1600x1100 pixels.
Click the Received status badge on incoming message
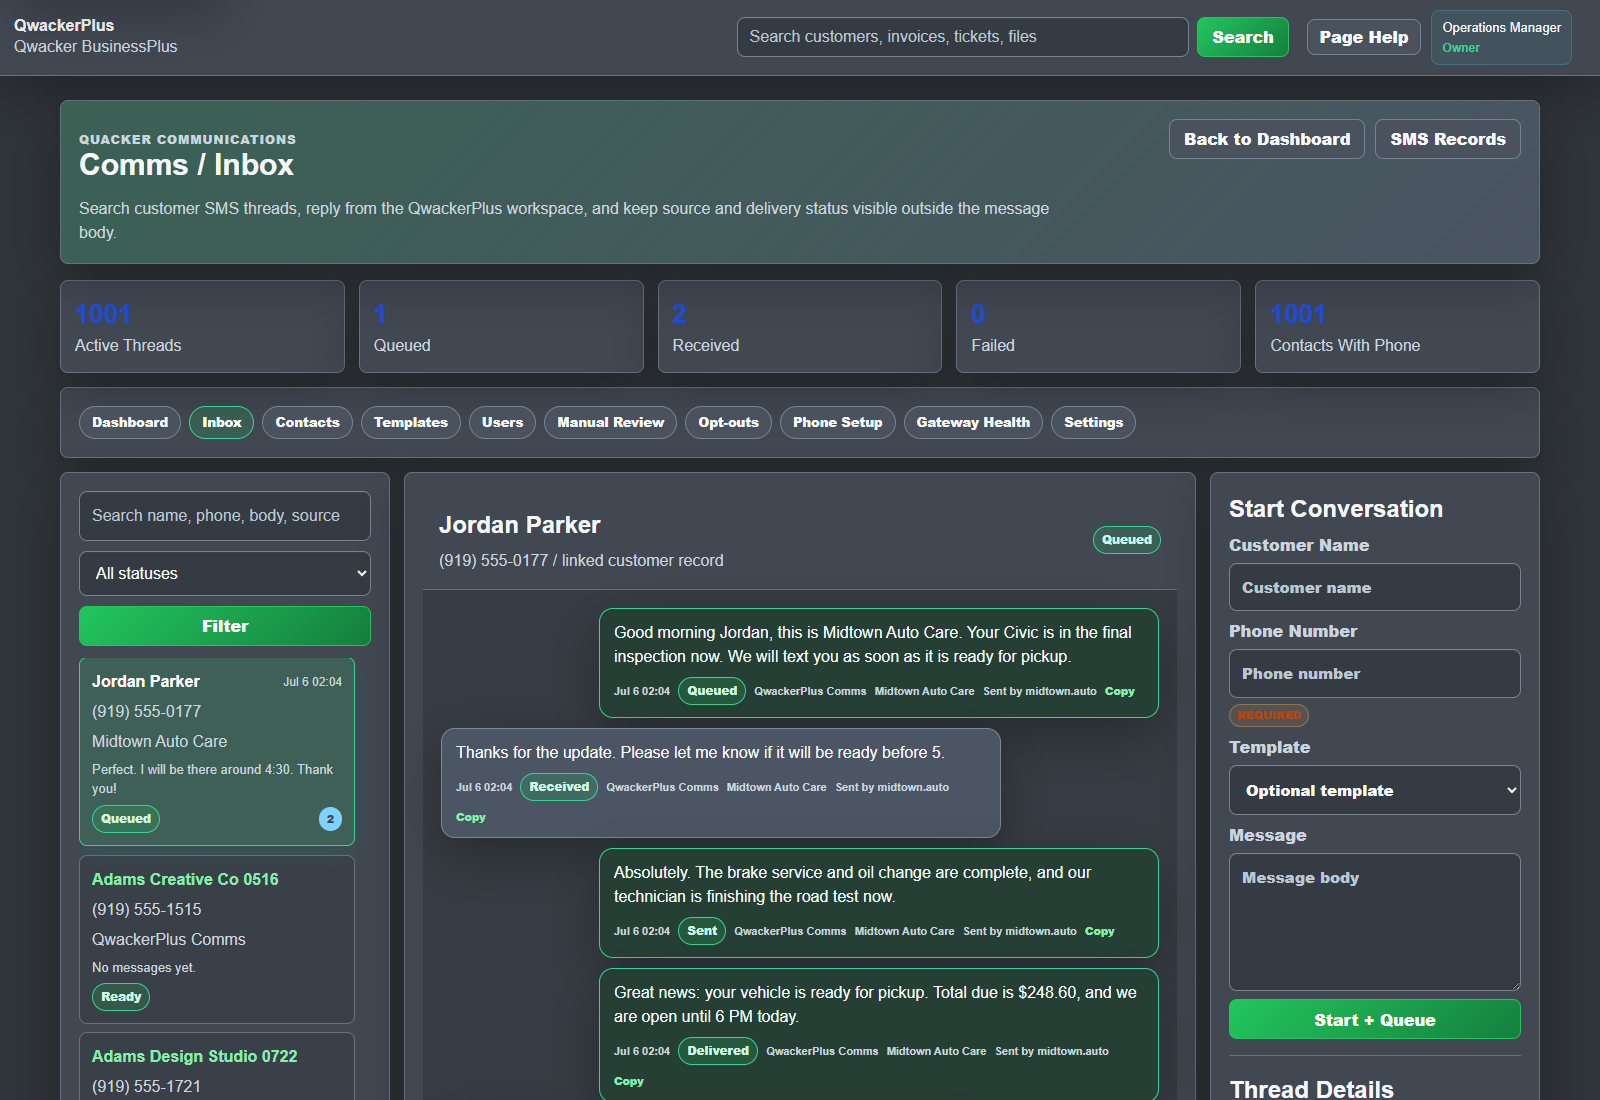(x=559, y=787)
